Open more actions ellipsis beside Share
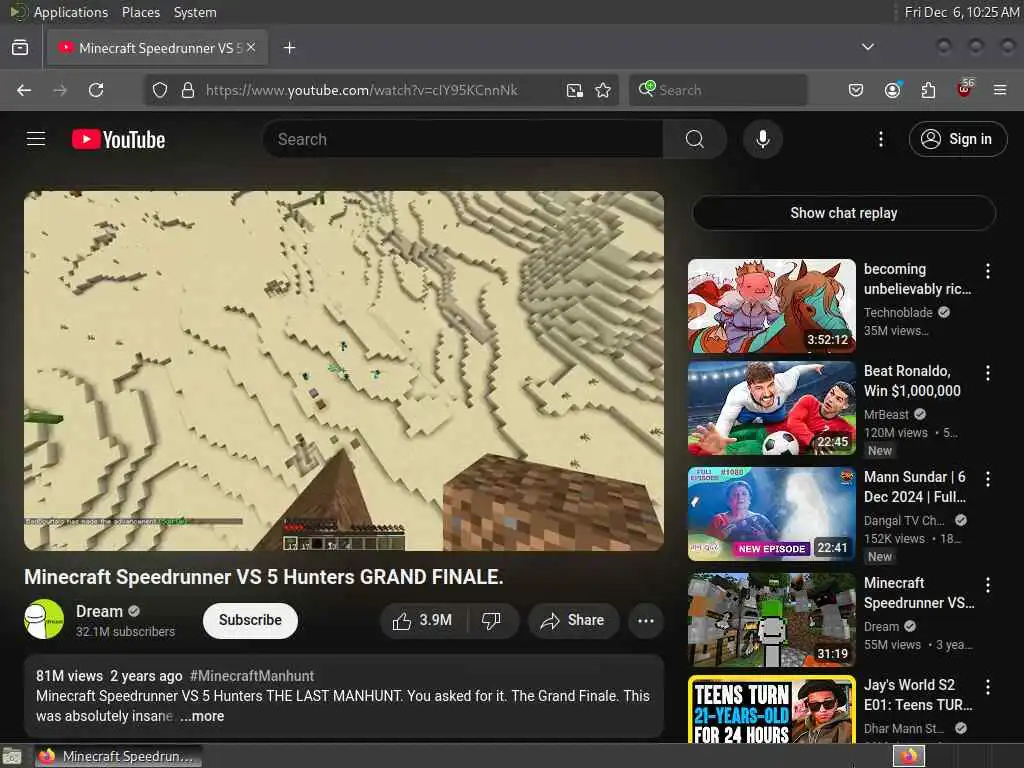1024x768 pixels. 646,620
